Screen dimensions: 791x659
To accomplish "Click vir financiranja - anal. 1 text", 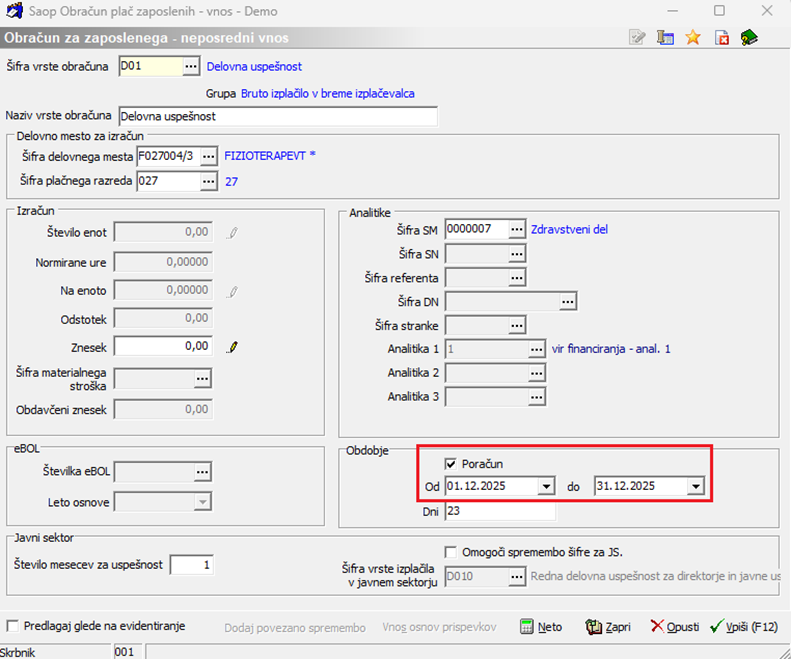I will pos(611,349).
